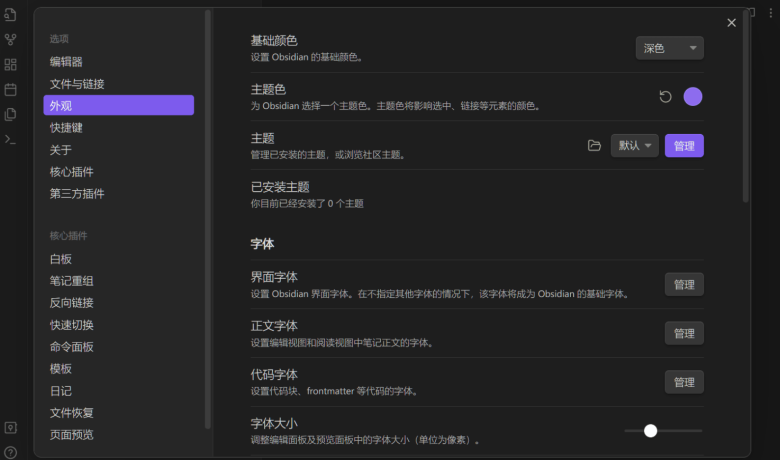This screenshot has width=780, height=460.
Task: Open 命令面板 plugin settings
Action: pyautogui.click(x=119, y=347)
